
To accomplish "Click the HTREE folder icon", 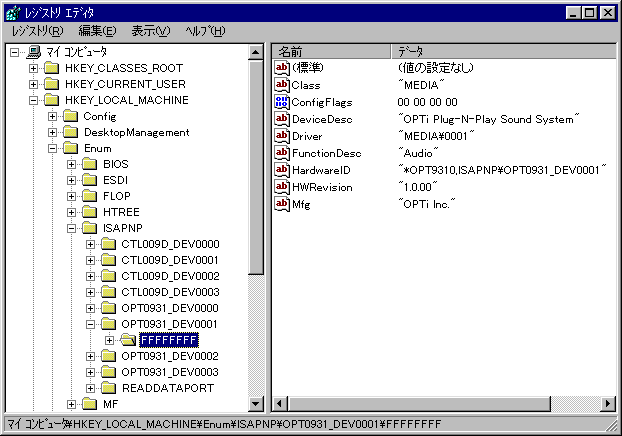I will [90, 212].
